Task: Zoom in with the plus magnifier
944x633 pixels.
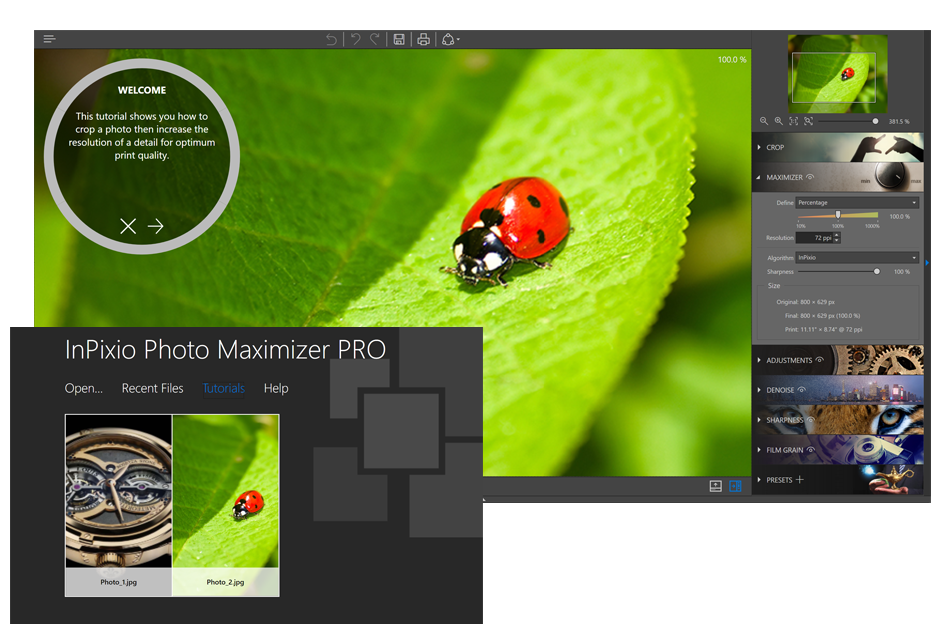Action: (778, 121)
